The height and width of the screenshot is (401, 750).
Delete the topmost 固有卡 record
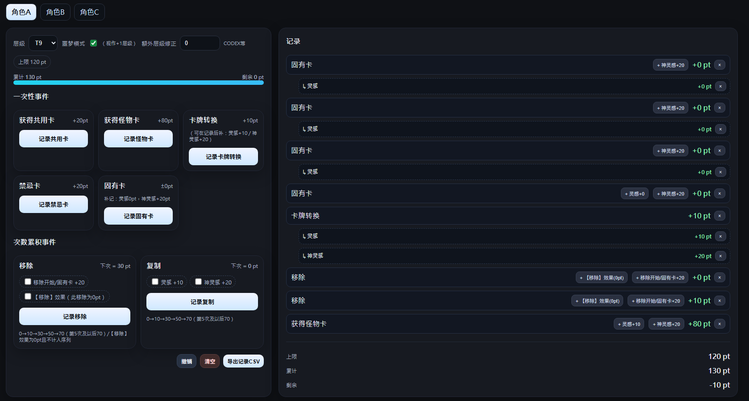coord(720,65)
